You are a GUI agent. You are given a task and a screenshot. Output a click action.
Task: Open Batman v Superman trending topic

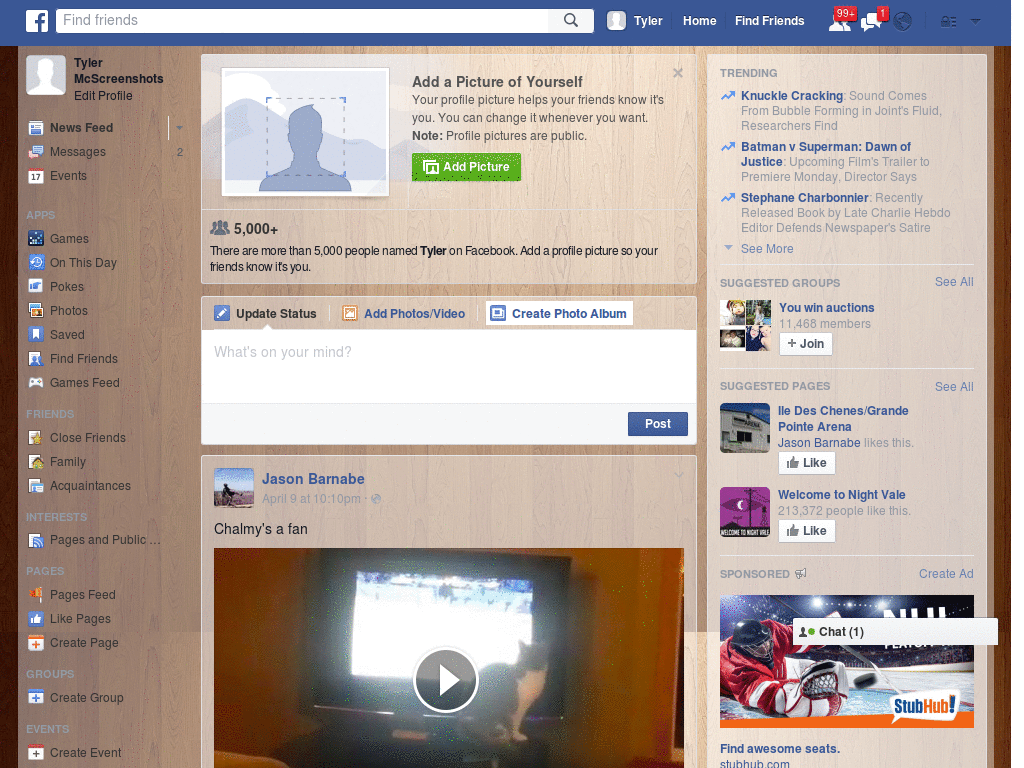(825, 154)
